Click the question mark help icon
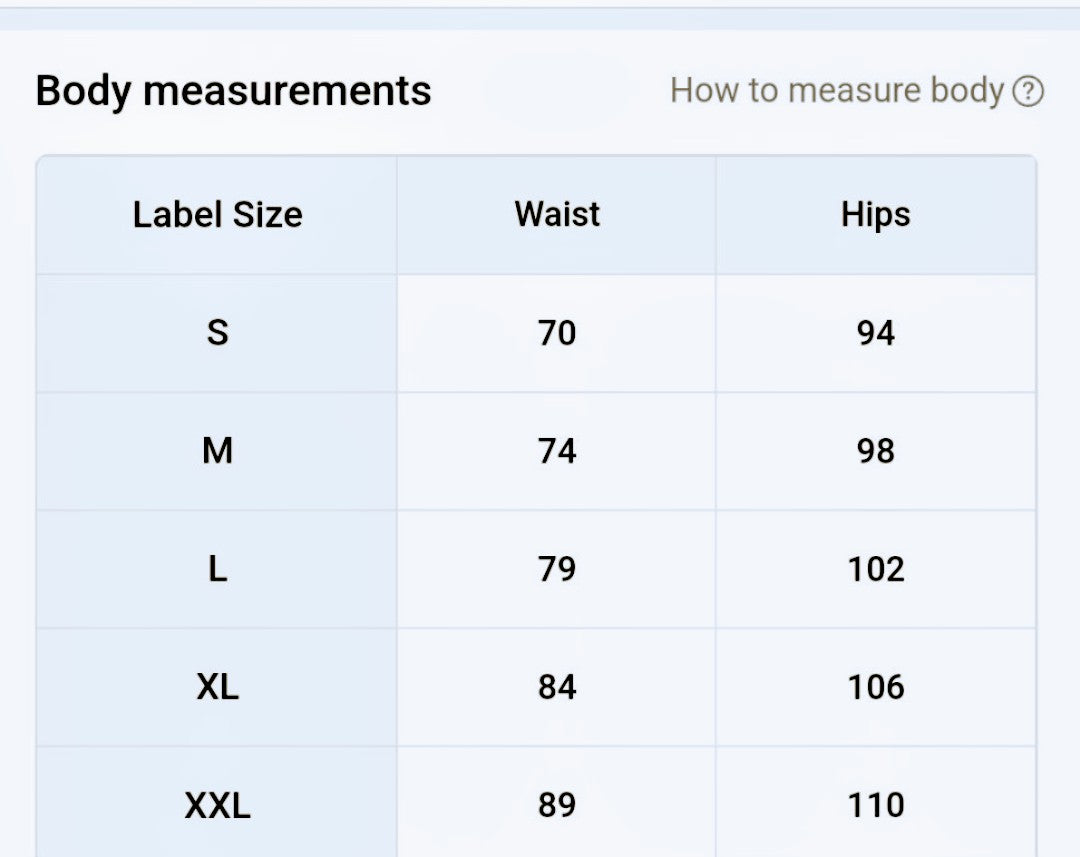1080x857 pixels. (1028, 92)
